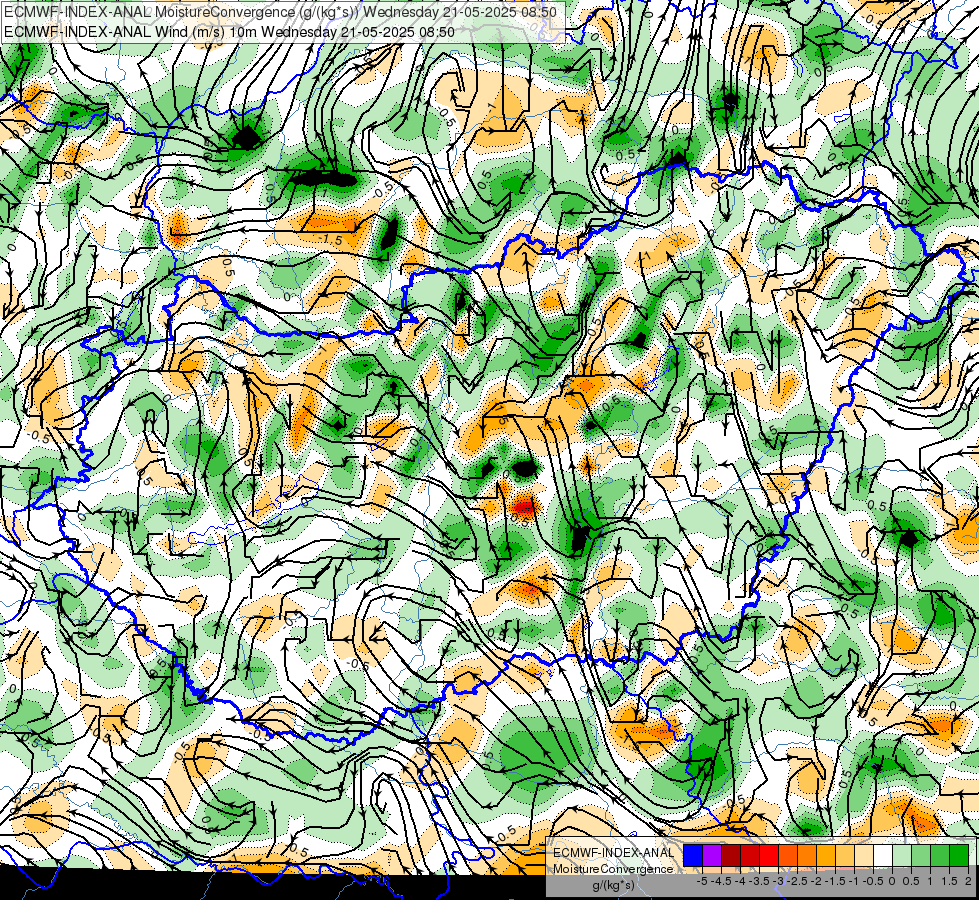Click the -3.5 value on legend scale
The image size is (979, 900).
tap(759, 881)
